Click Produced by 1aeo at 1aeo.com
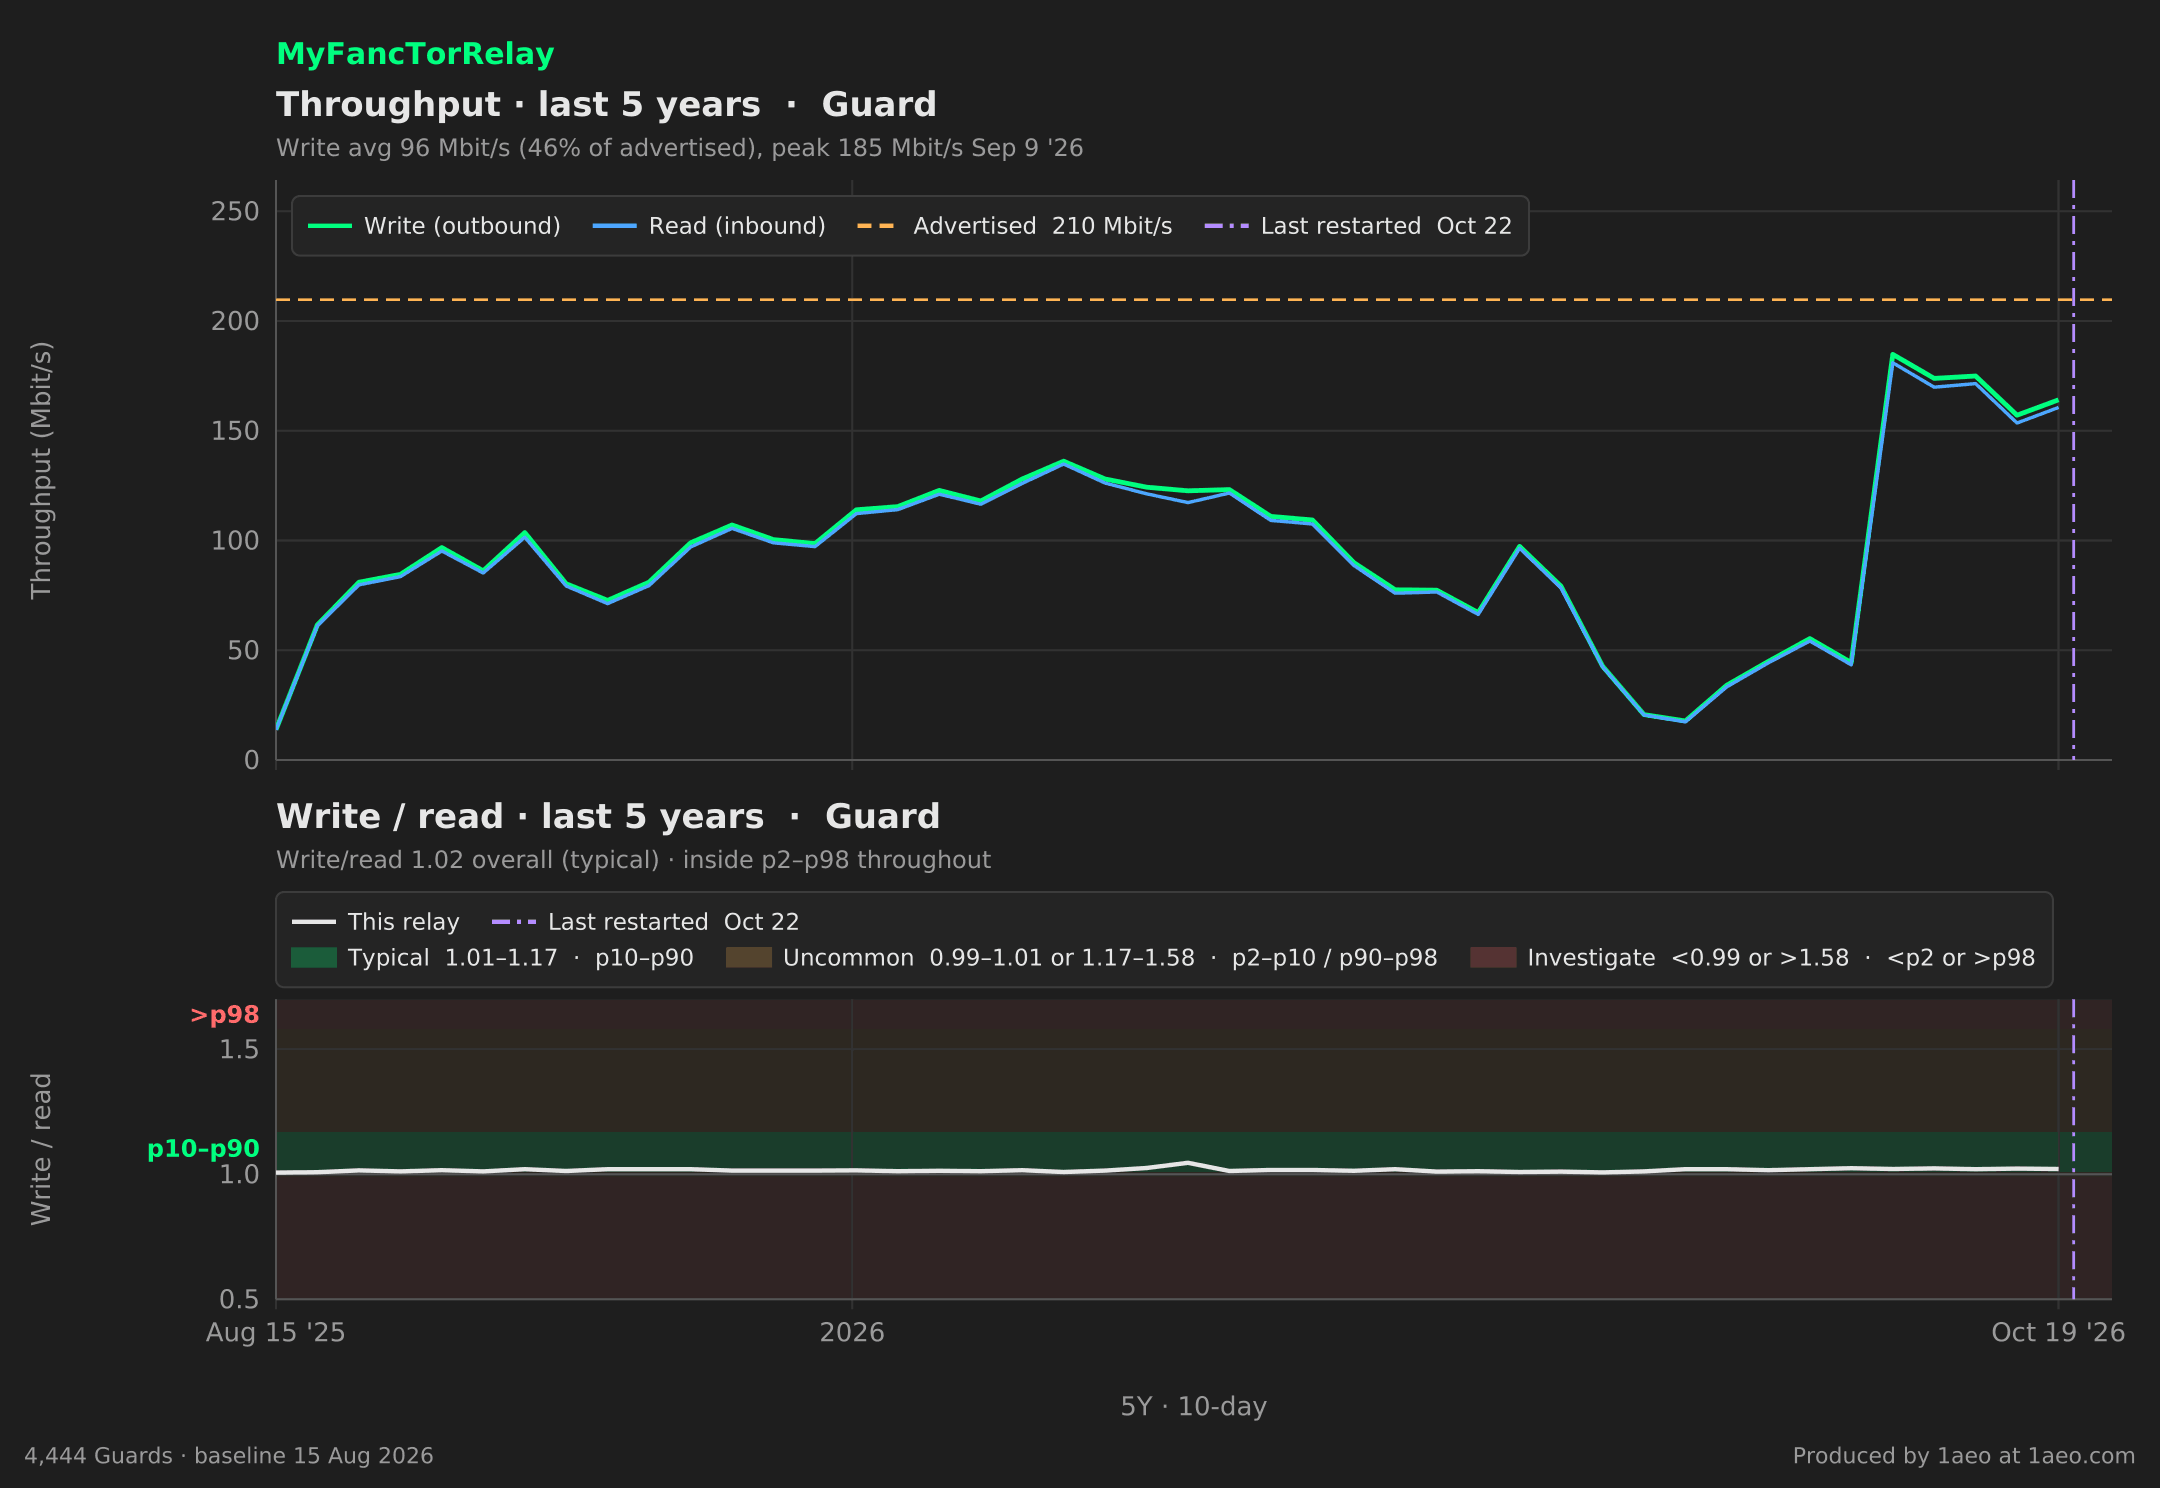This screenshot has width=2160, height=1488. (x=1964, y=1456)
